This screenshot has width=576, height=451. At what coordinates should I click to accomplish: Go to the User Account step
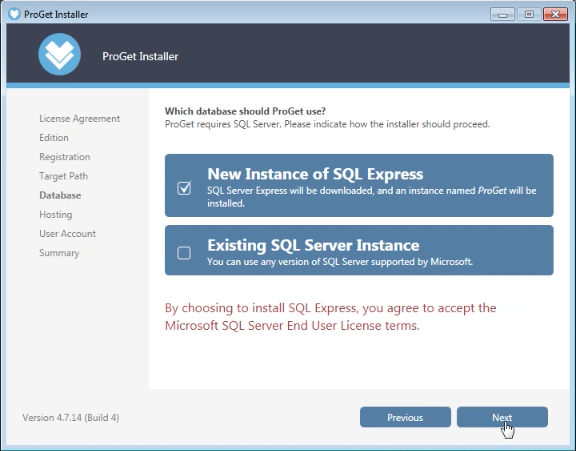[68, 234]
